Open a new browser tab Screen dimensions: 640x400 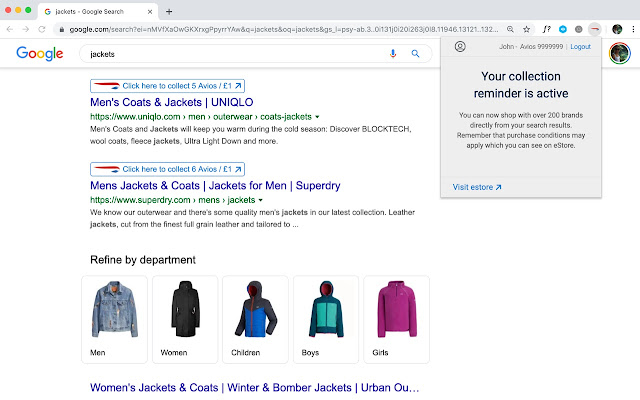[168, 10]
